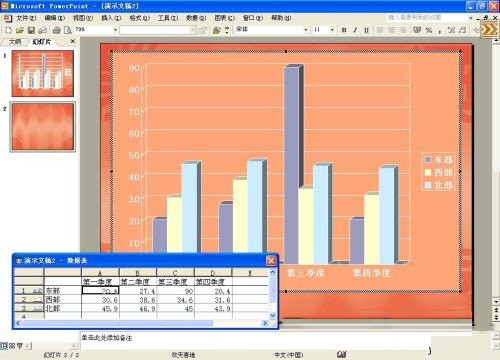Click the datasheet vertical scrollbar down arrow

tap(272, 315)
